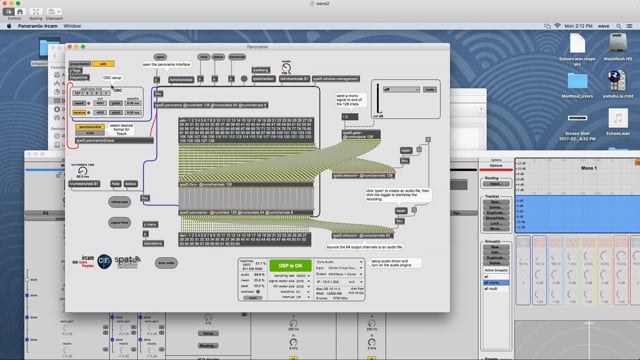Image resolution: width=640 pixels, height=360 pixels.
Task: Edit the receive port number field
Action: (100, 112)
